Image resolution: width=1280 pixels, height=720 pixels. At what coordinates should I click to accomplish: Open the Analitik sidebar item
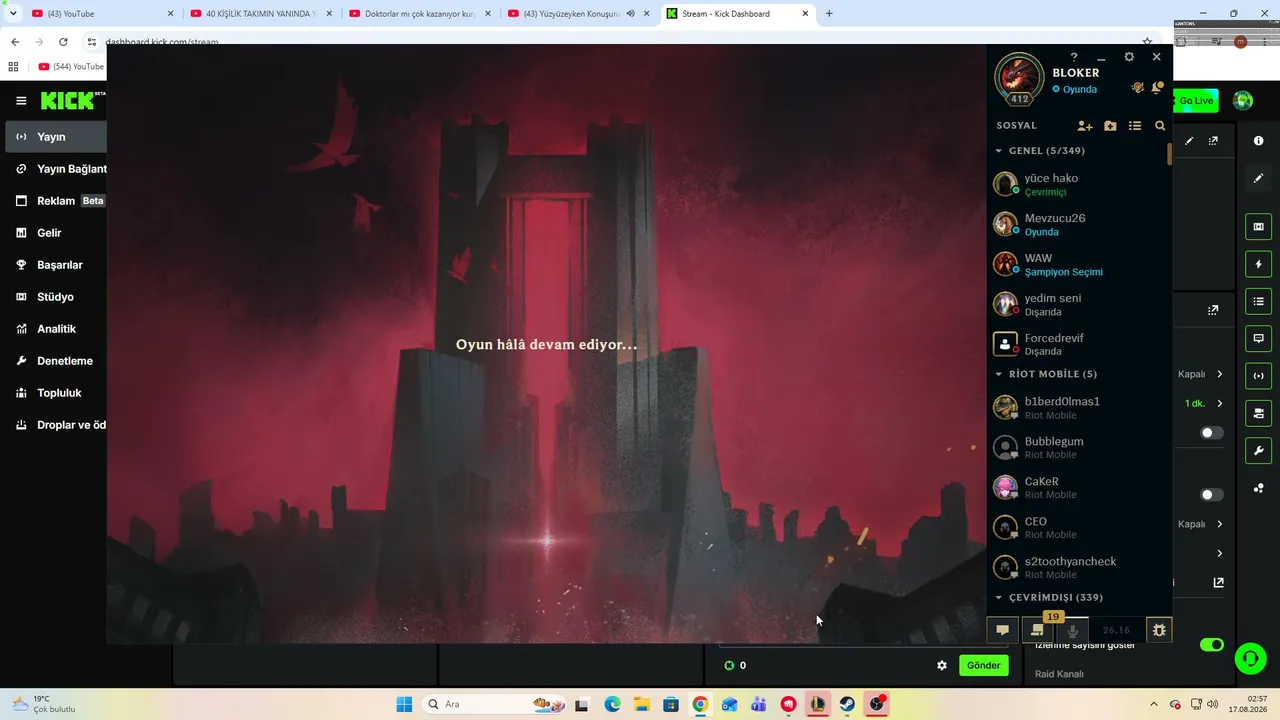pos(56,329)
